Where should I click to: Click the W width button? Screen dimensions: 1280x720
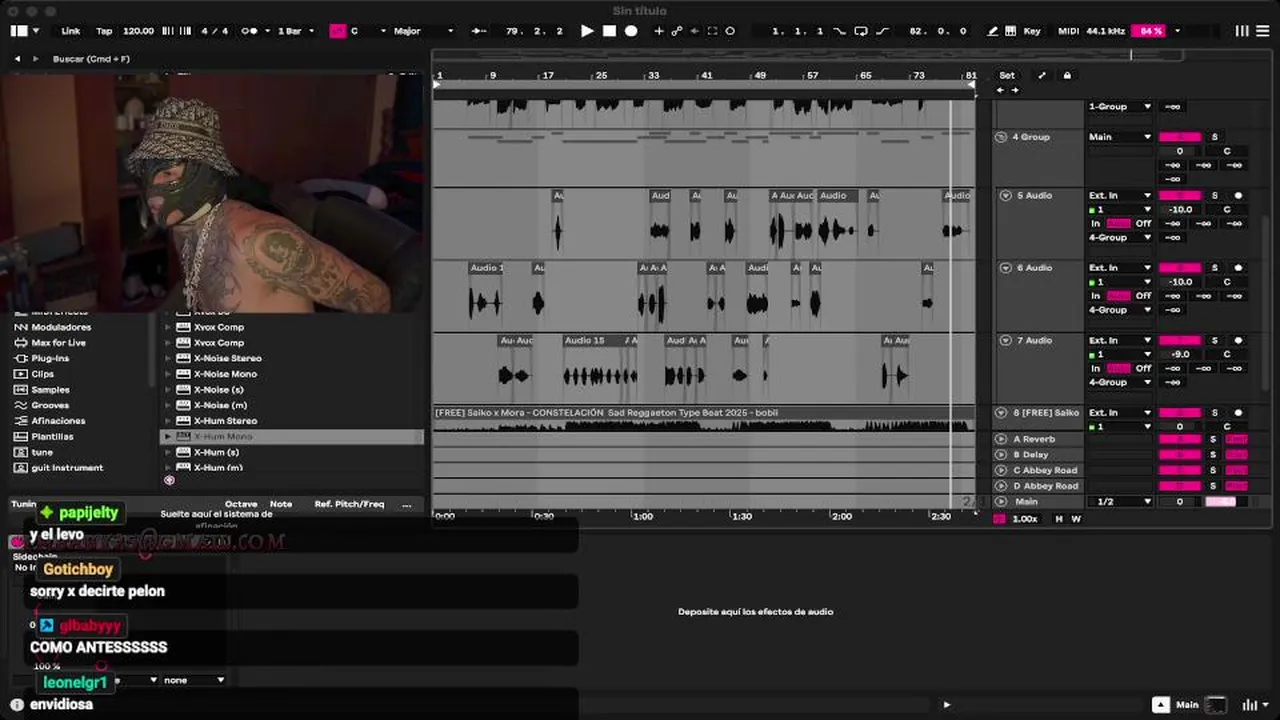(x=1076, y=519)
